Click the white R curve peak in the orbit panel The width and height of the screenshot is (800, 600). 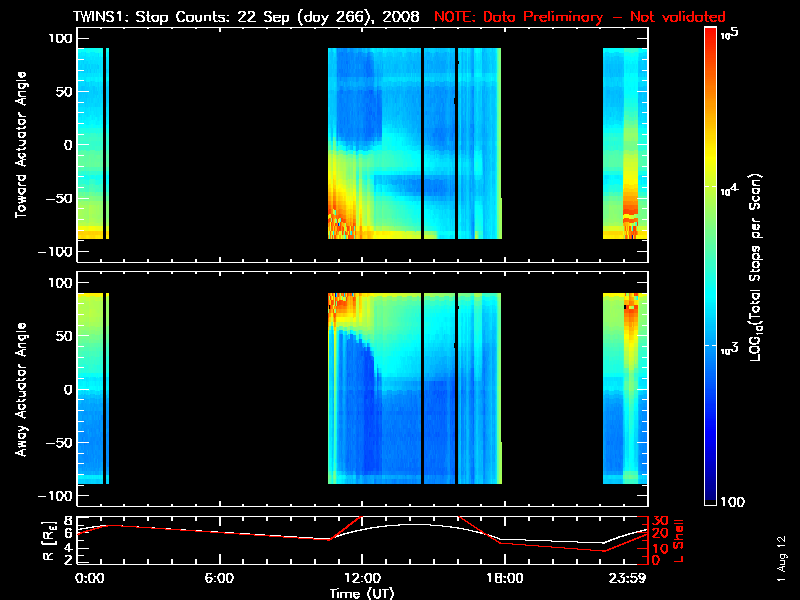416,524
